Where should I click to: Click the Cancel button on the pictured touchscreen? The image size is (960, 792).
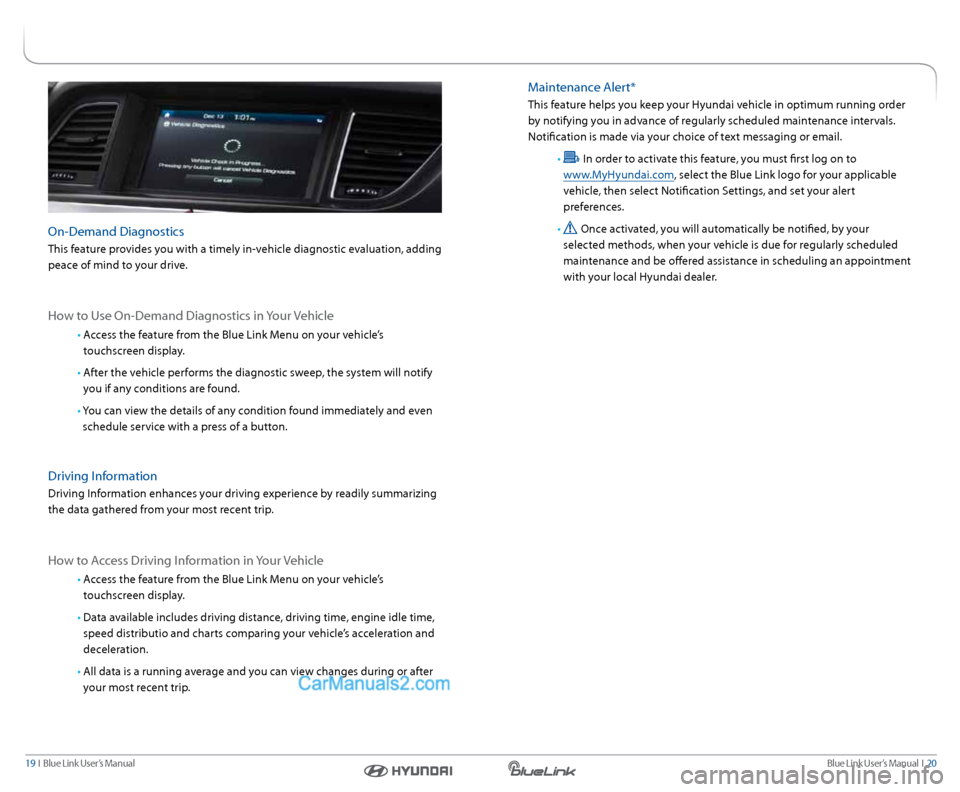tap(223, 180)
